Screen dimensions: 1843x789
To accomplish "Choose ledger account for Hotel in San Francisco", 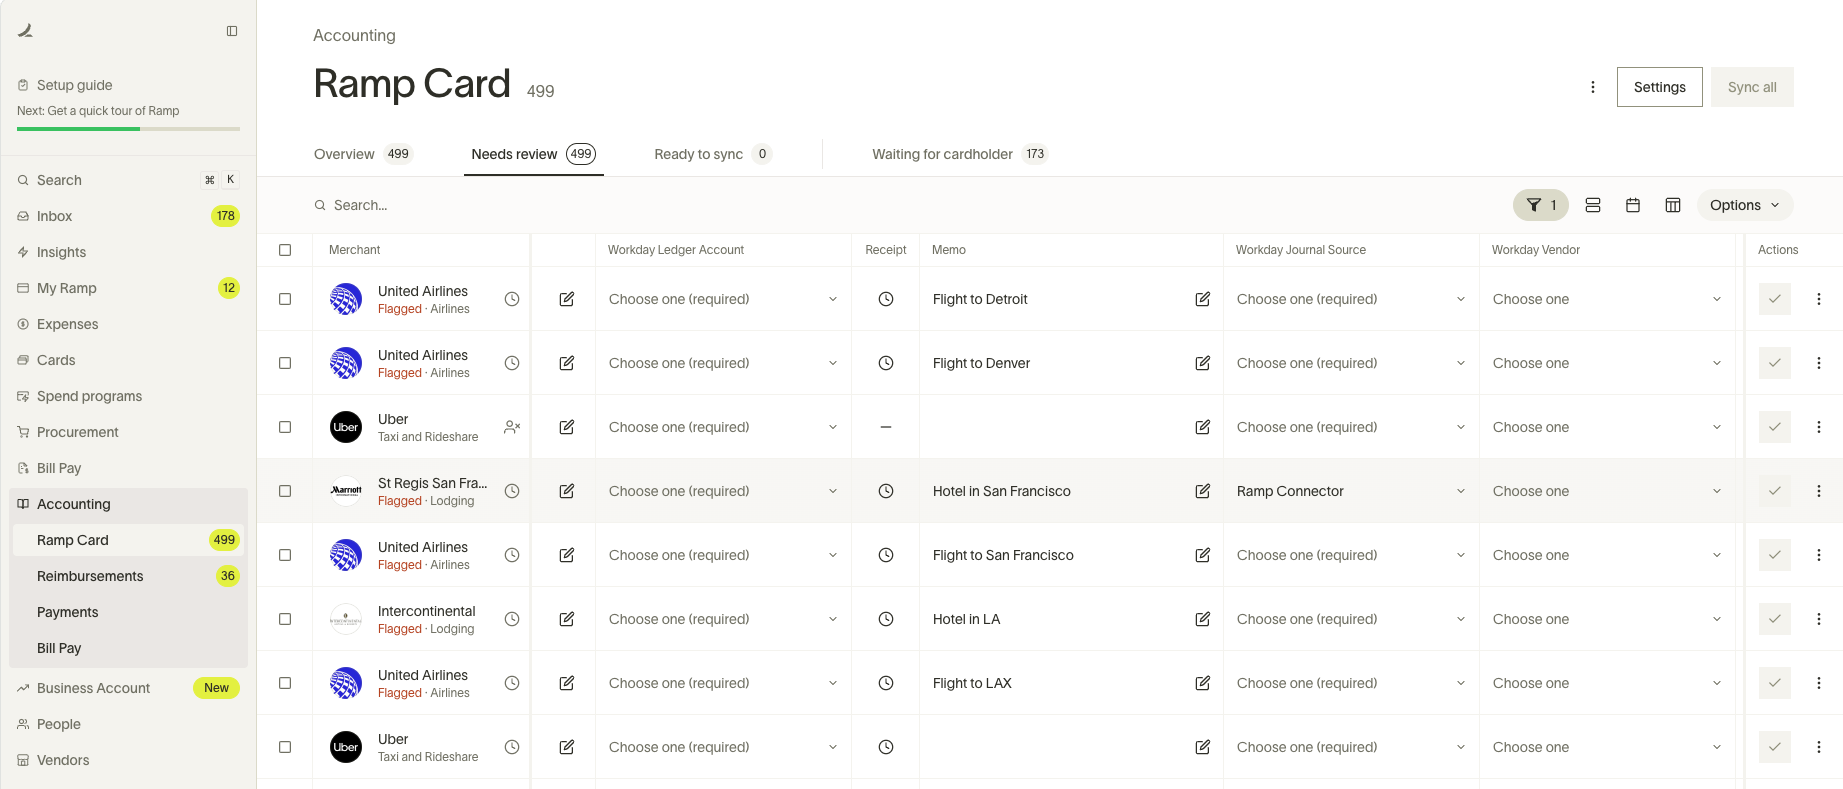I will point(723,491).
